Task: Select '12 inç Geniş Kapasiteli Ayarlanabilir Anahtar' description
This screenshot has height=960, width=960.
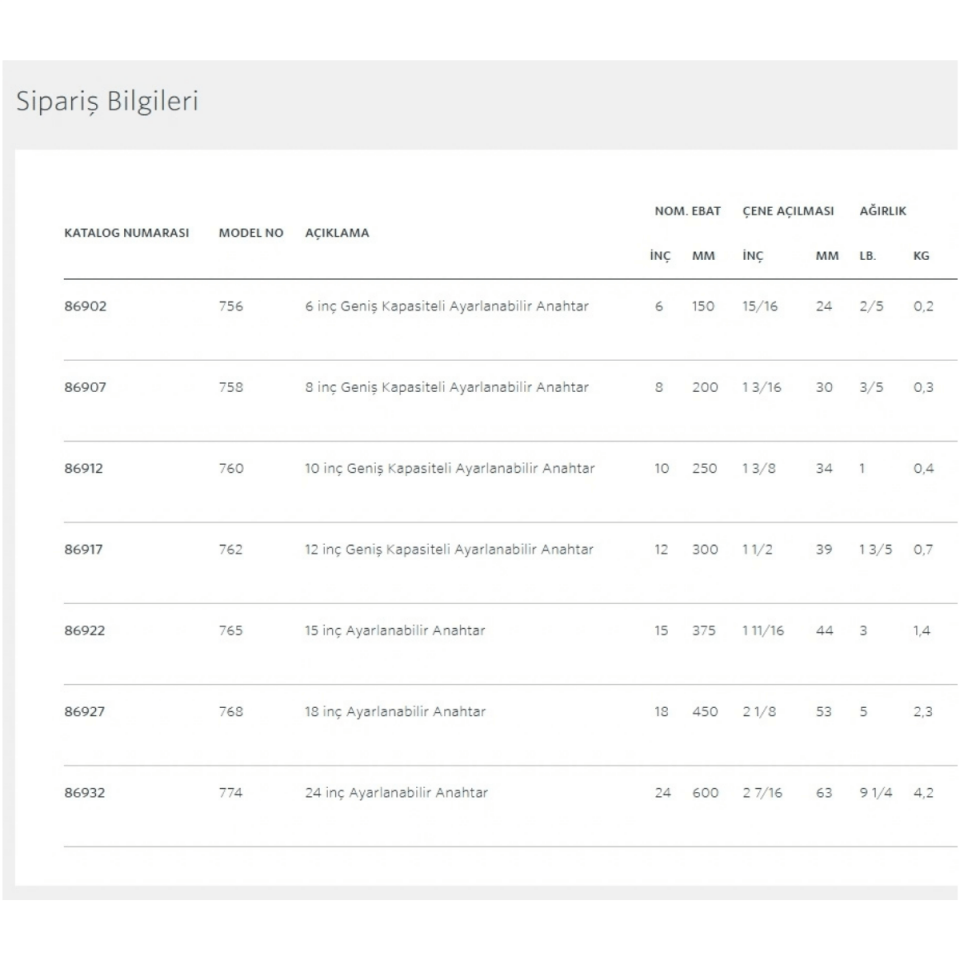Action: (449, 549)
